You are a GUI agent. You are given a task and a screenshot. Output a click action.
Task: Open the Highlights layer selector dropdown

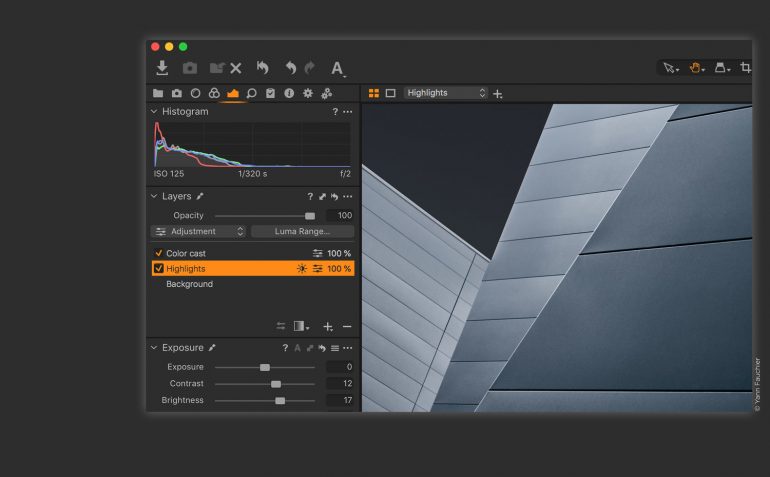[445, 93]
